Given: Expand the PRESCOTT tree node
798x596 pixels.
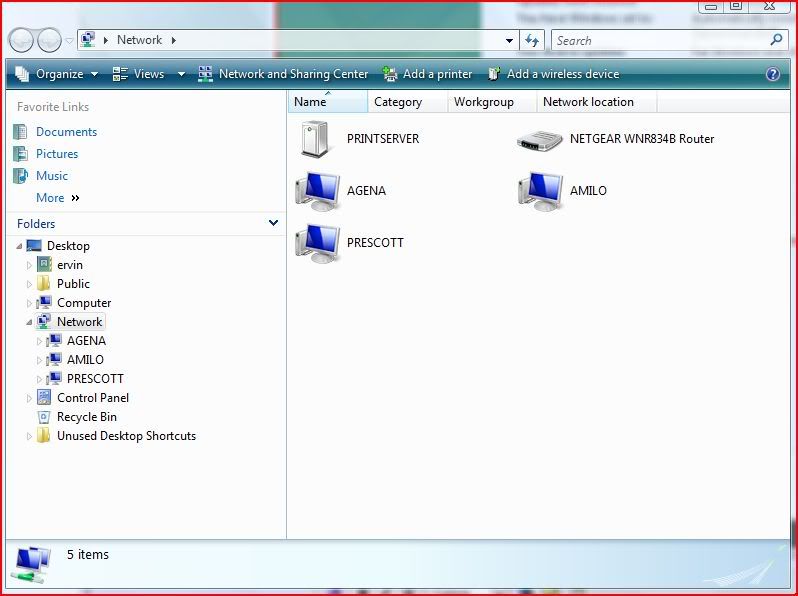Looking at the screenshot, I should point(39,379).
